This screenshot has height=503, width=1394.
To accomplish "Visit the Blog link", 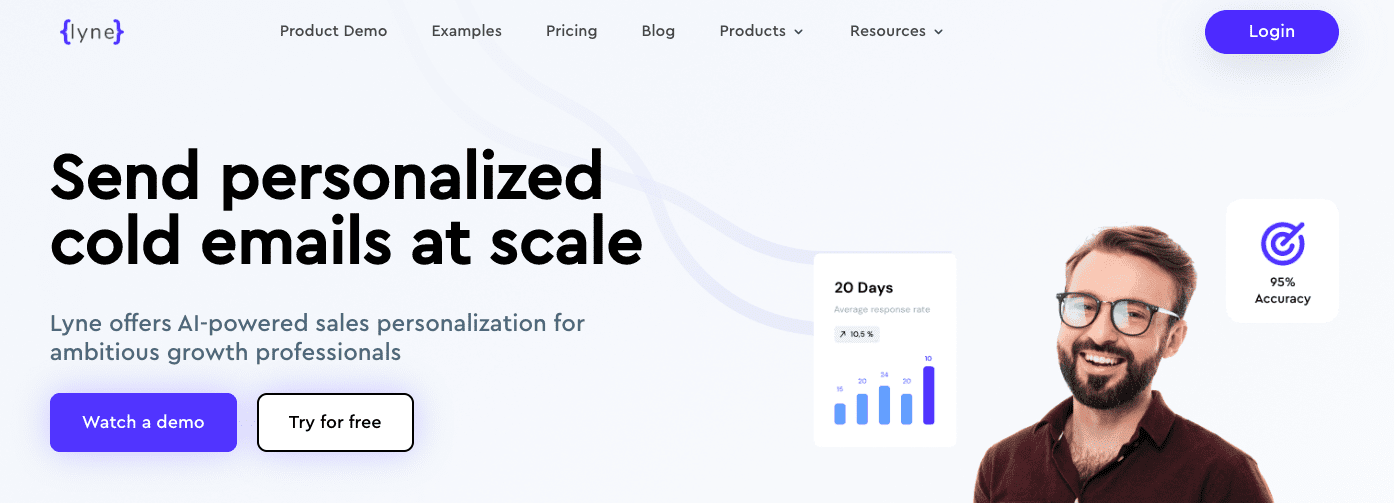I will [658, 31].
